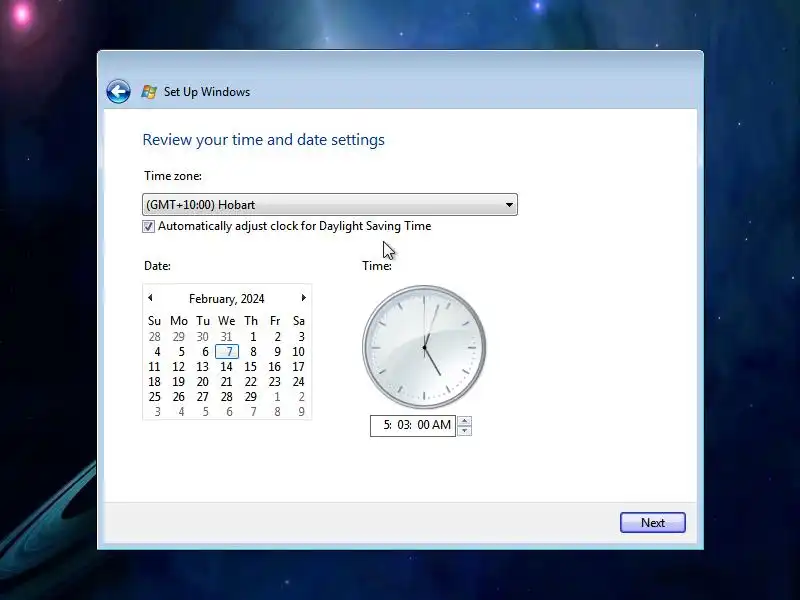Choose February 26 in the calendar
800x600 pixels.
coord(179,396)
